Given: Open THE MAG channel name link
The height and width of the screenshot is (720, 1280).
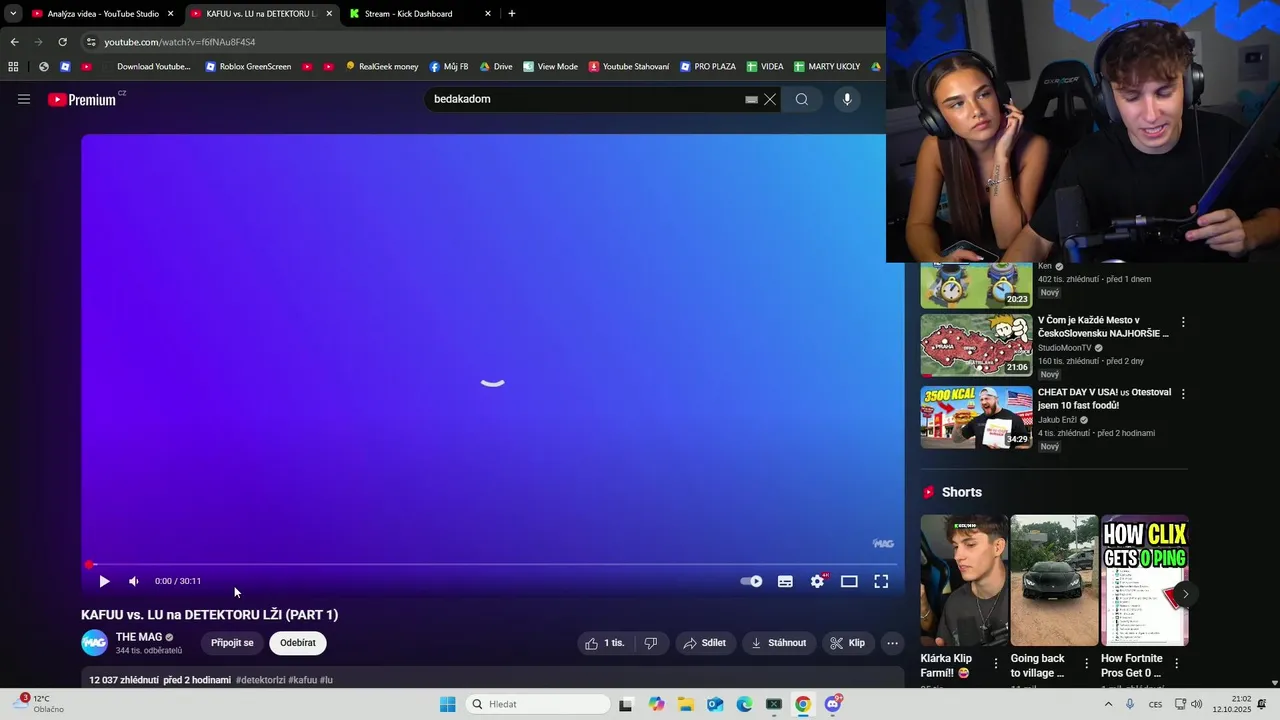Looking at the screenshot, I should tap(138, 637).
